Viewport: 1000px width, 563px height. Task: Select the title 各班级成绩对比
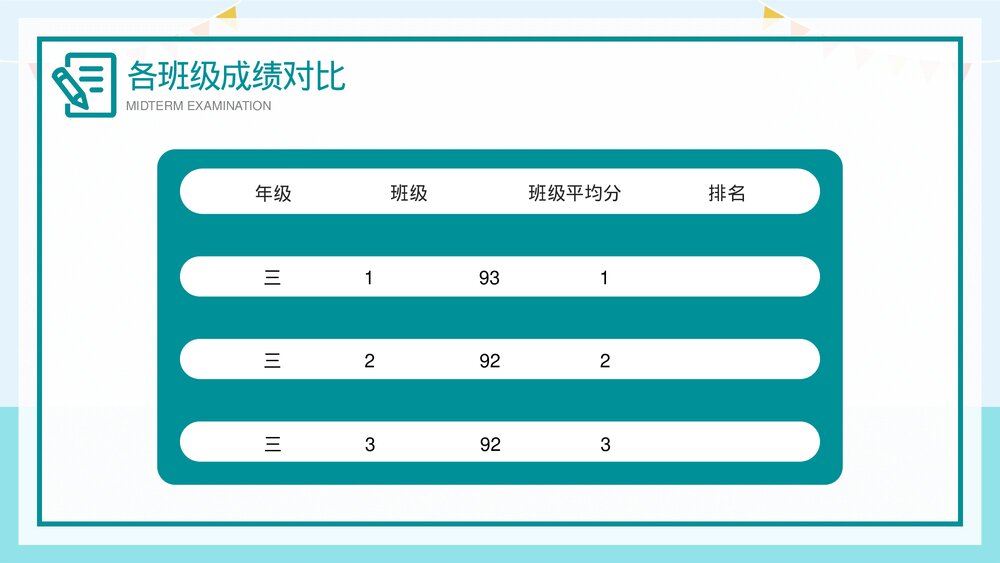point(237,77)
